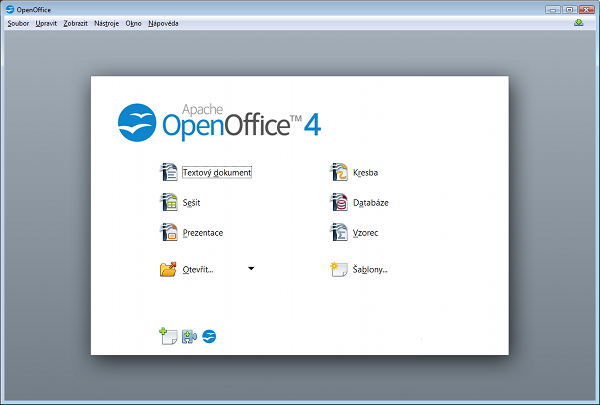Create a new Kresba drawing
The image size is (600, 405).
(x=365, y=173)
